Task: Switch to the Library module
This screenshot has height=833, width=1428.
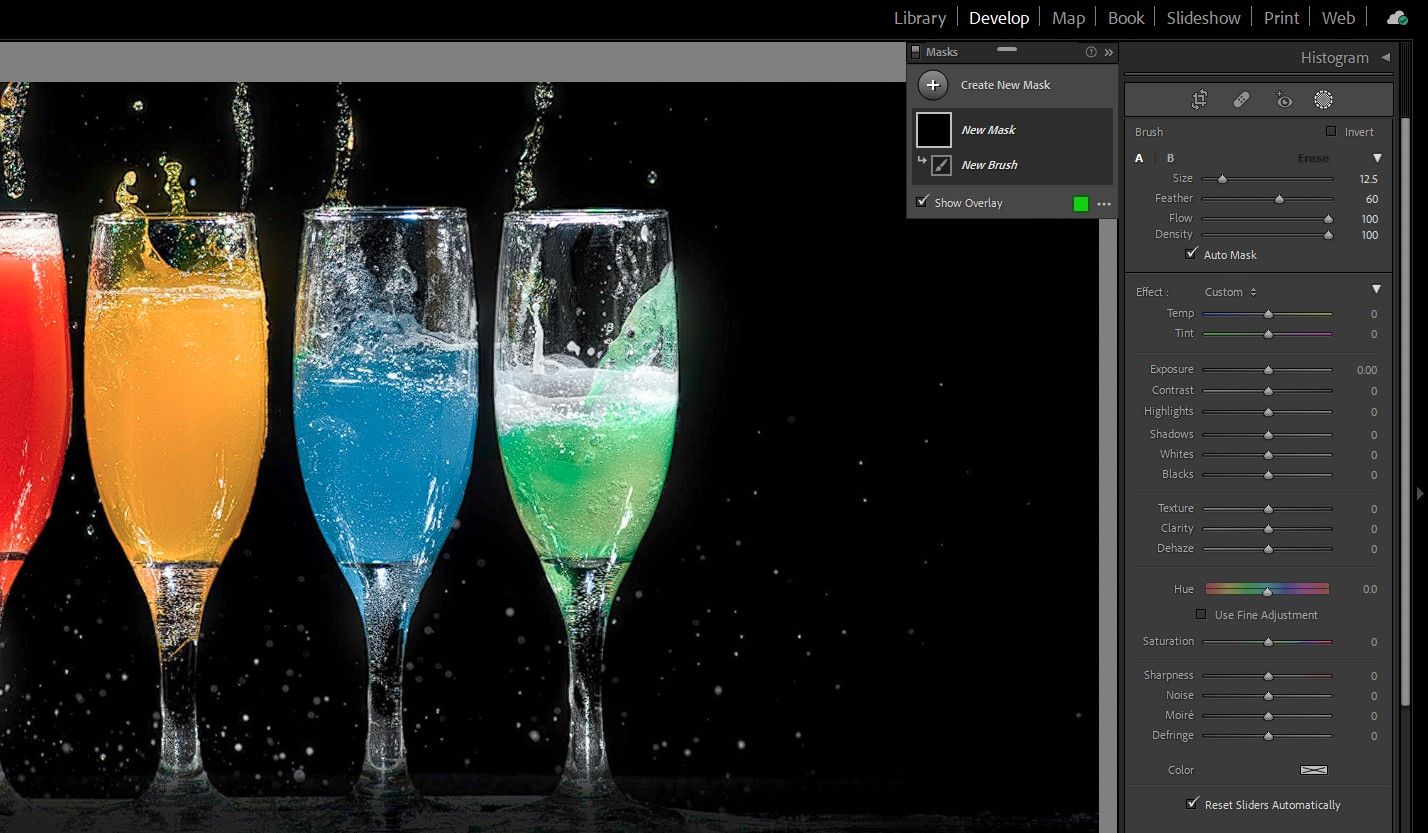Action: pos(920,18)
